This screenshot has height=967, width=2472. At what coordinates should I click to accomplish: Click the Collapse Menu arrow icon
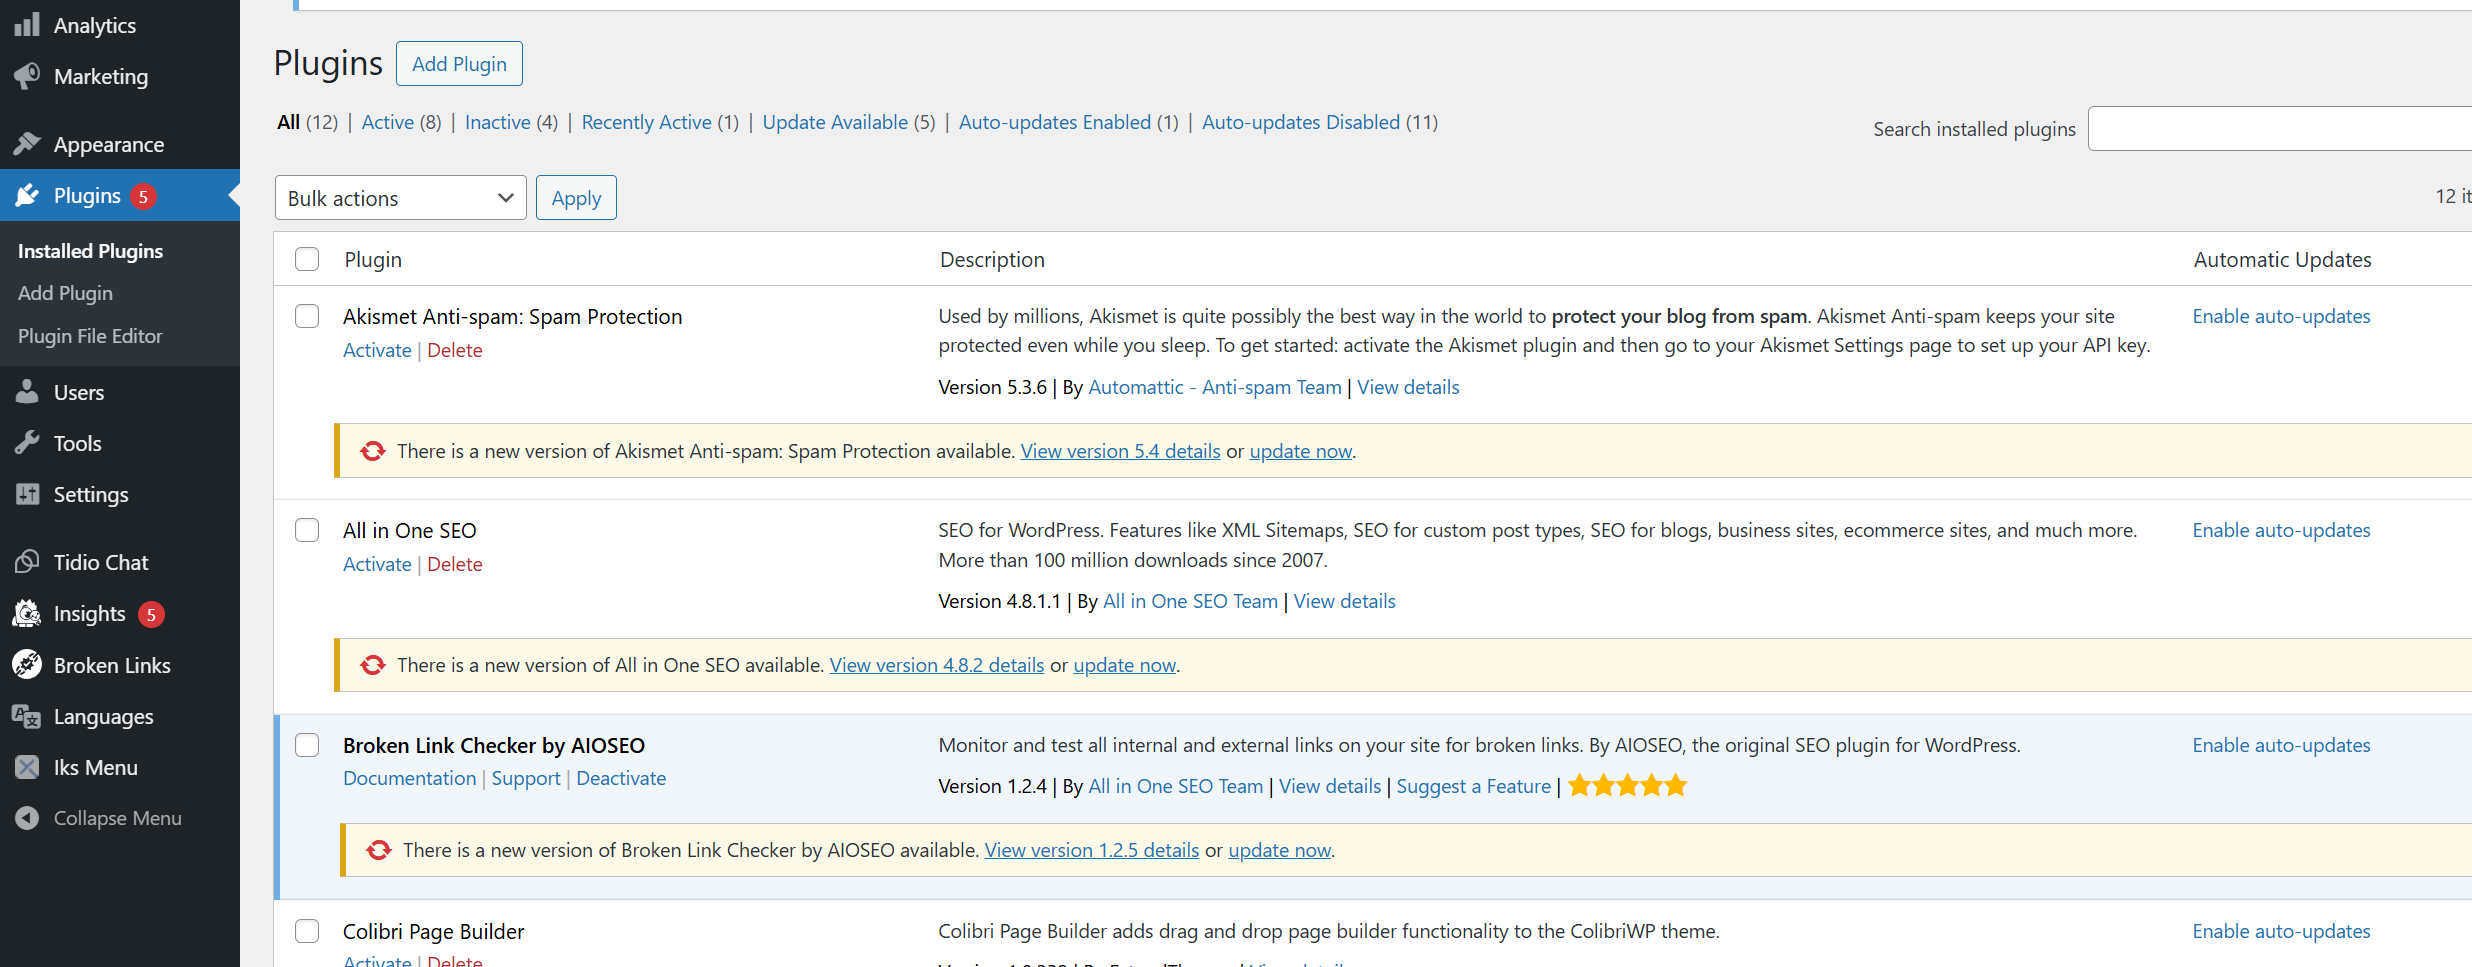coord(27,818)
